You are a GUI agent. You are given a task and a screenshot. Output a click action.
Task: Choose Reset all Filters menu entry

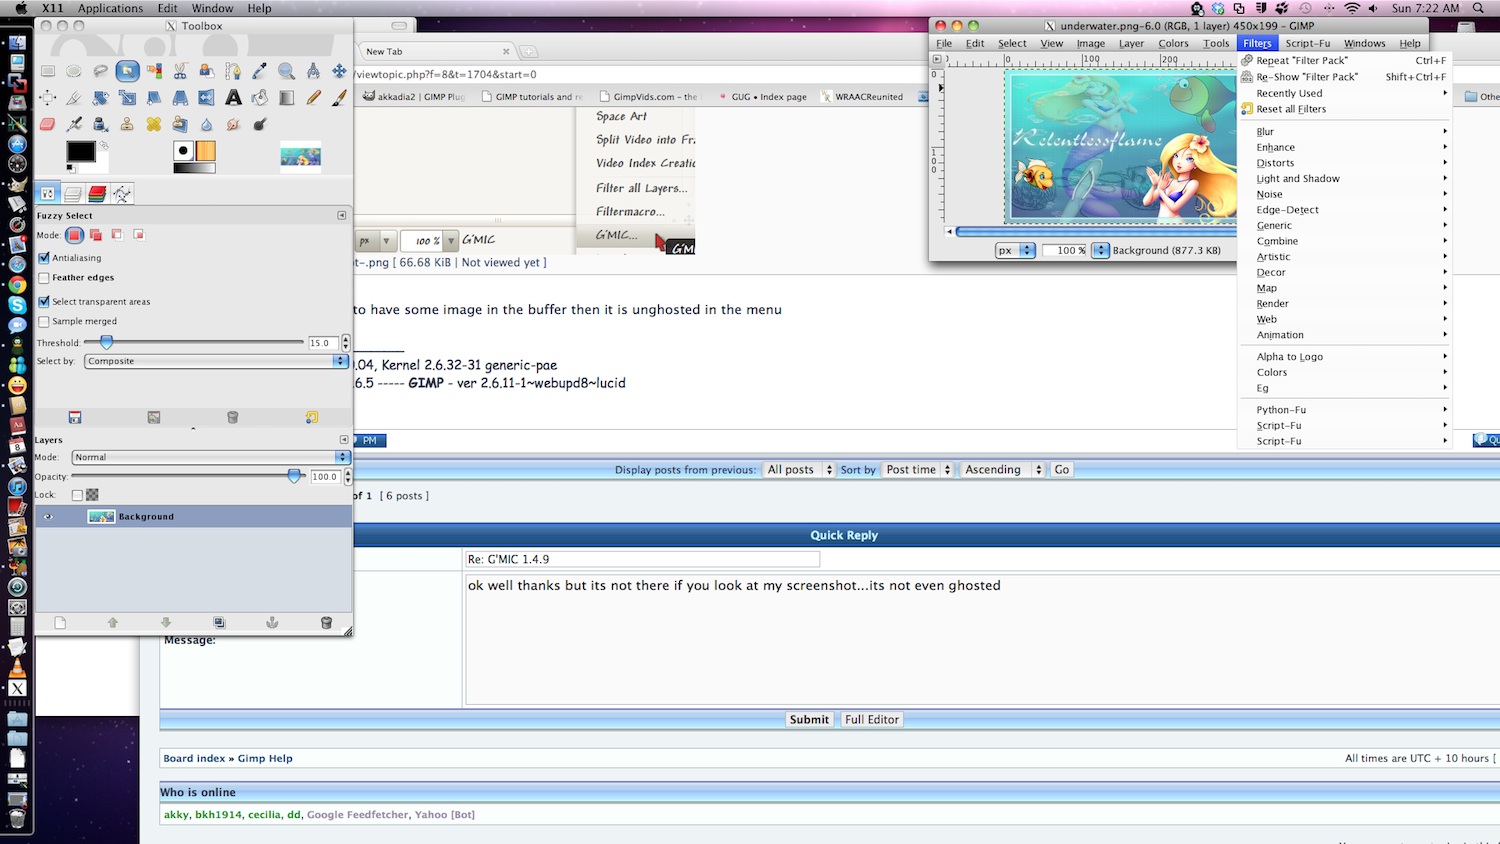pyautogui.click(x=1345, y=109)
